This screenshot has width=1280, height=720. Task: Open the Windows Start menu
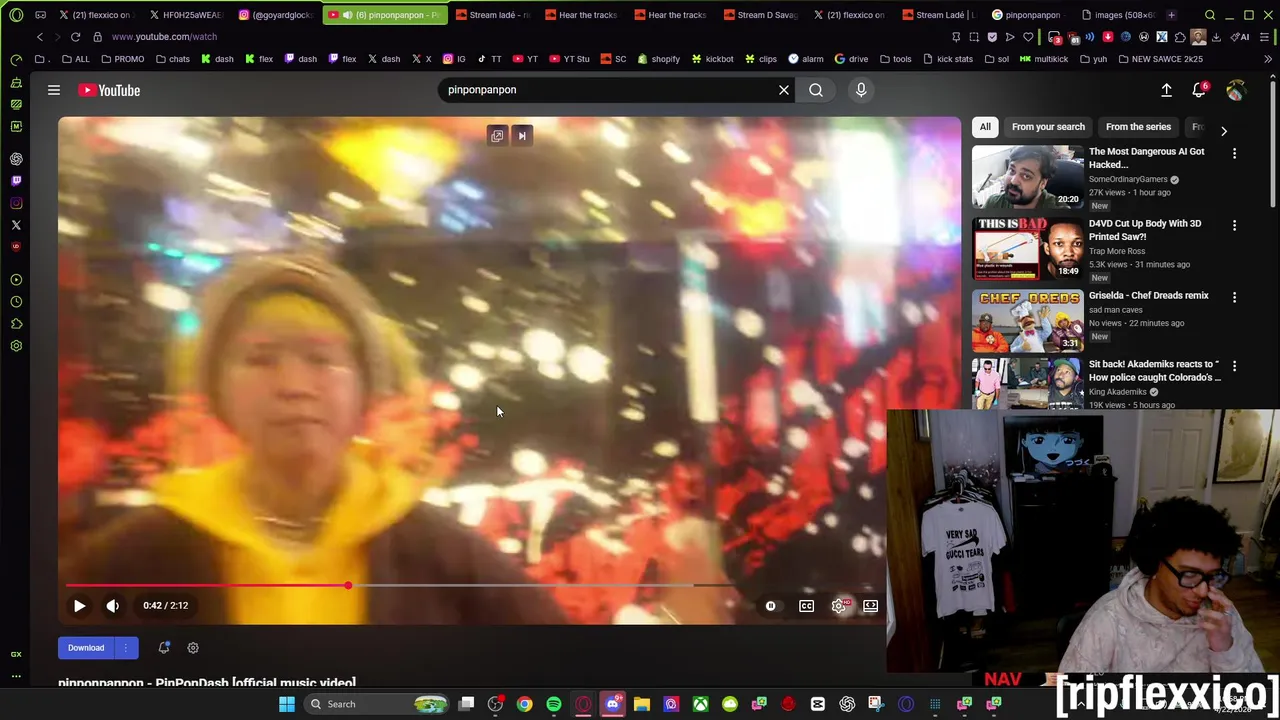[287, 704]
